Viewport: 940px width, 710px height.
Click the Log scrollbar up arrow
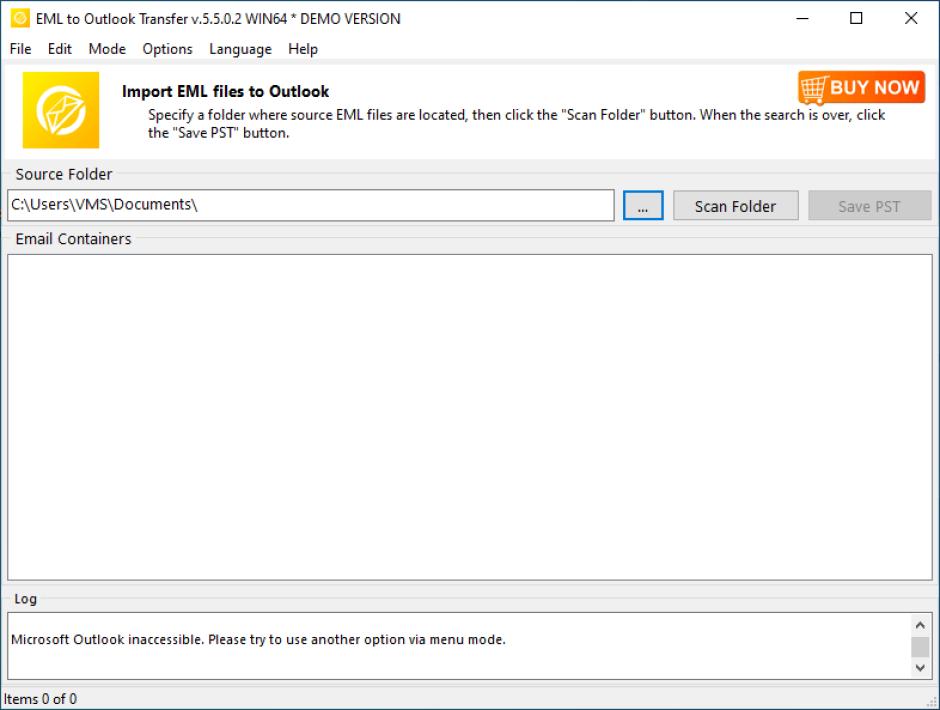pos(920,625)
